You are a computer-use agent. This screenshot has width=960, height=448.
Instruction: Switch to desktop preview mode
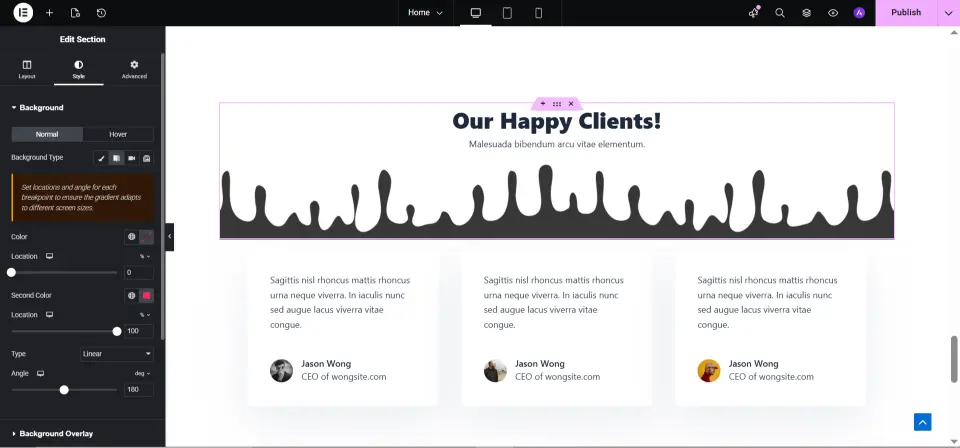[x=476, y=13]
